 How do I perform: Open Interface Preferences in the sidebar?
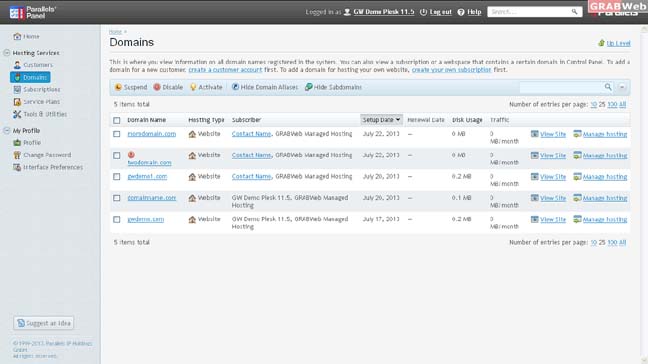pyautogui.click(x=48, y=167)
